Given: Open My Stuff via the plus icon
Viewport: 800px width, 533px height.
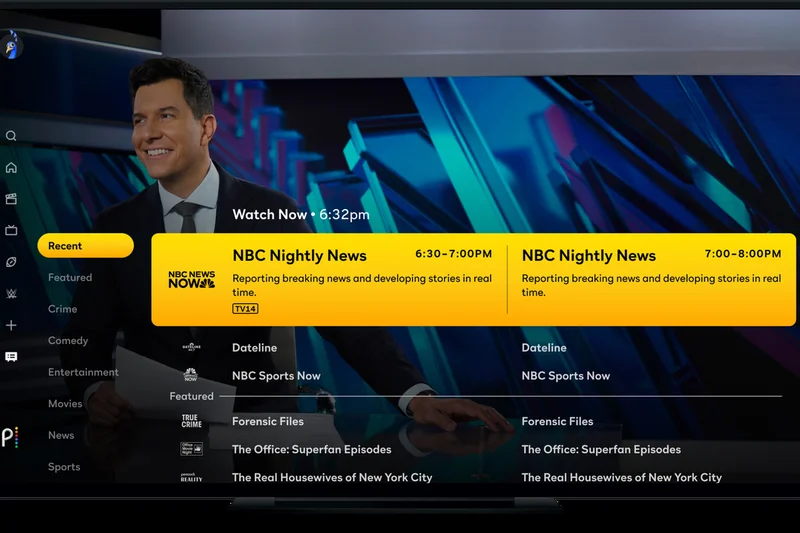Looking at the screenshot, I should click(x=11, y=325).
